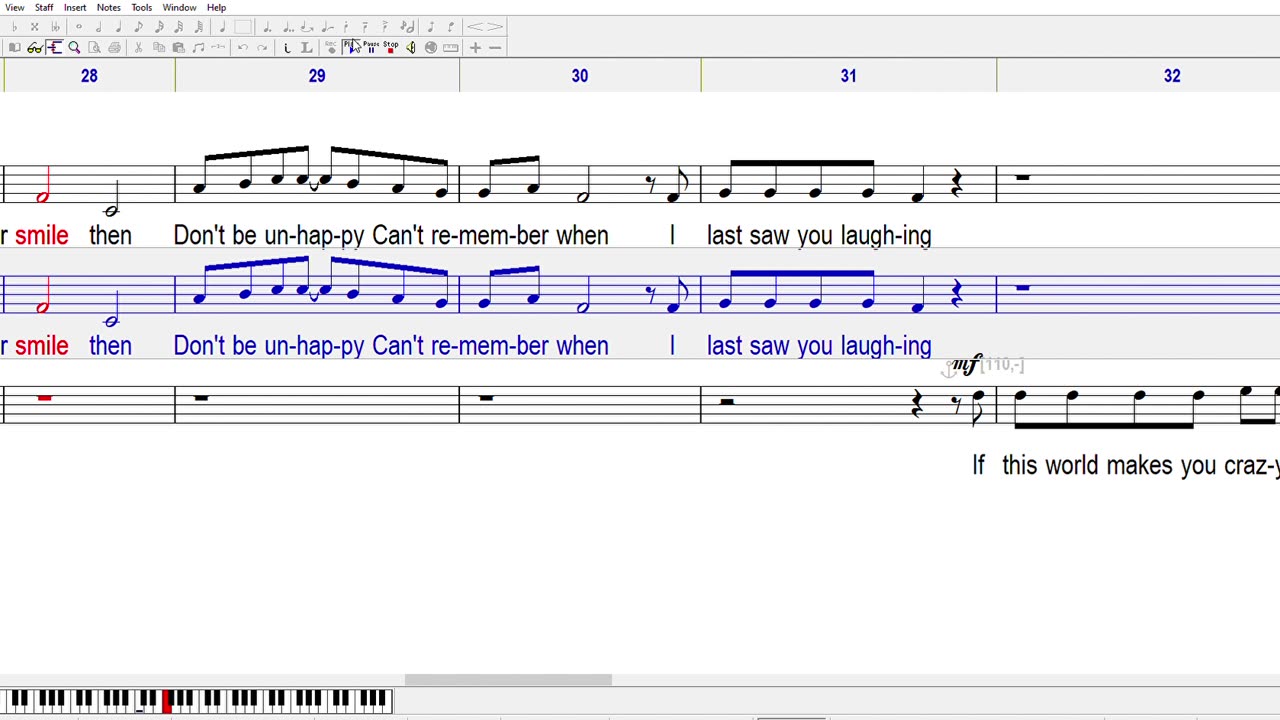The height and width of the screenshot is (720, 1280).
Task: Click the Stop button
Action: click(x=391, y=47)
